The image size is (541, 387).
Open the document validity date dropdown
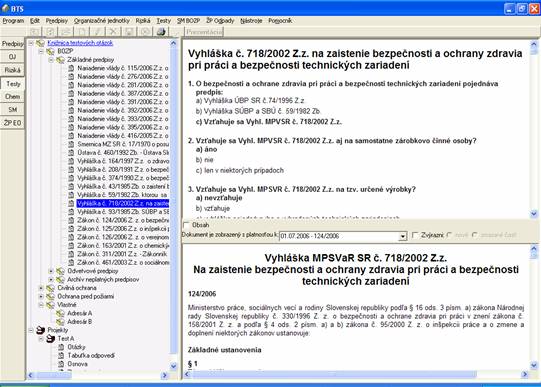point(402,236)
